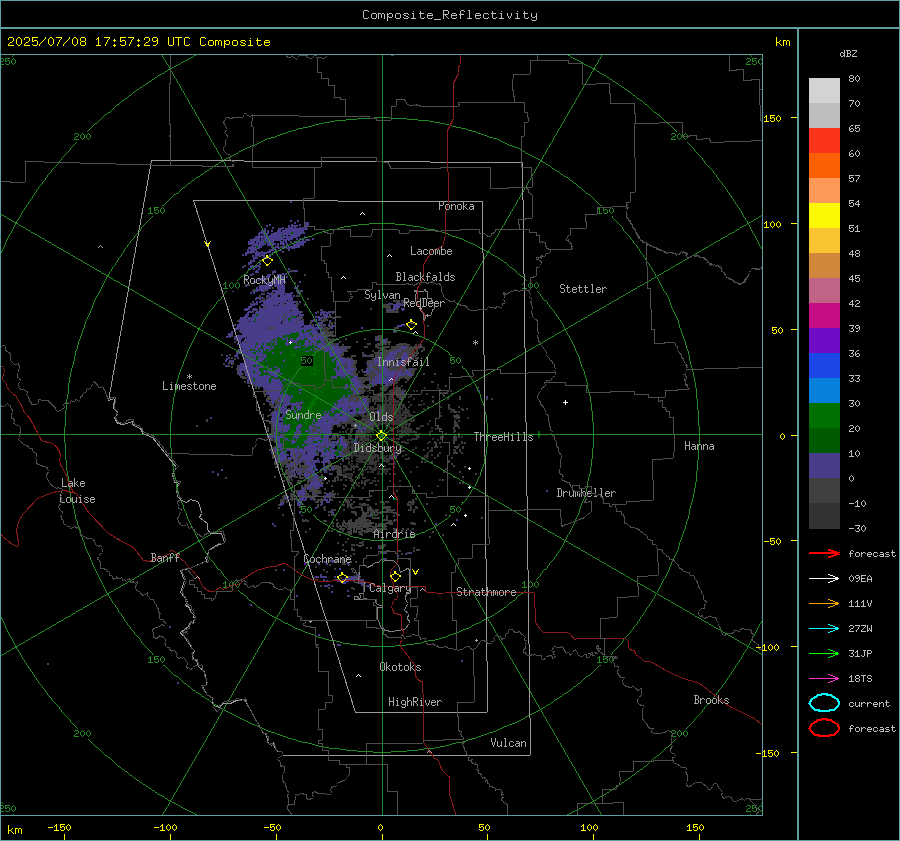Pick the slate purple 0–10 dBZ swatch

pyautogui.click(x=824, y=466)
